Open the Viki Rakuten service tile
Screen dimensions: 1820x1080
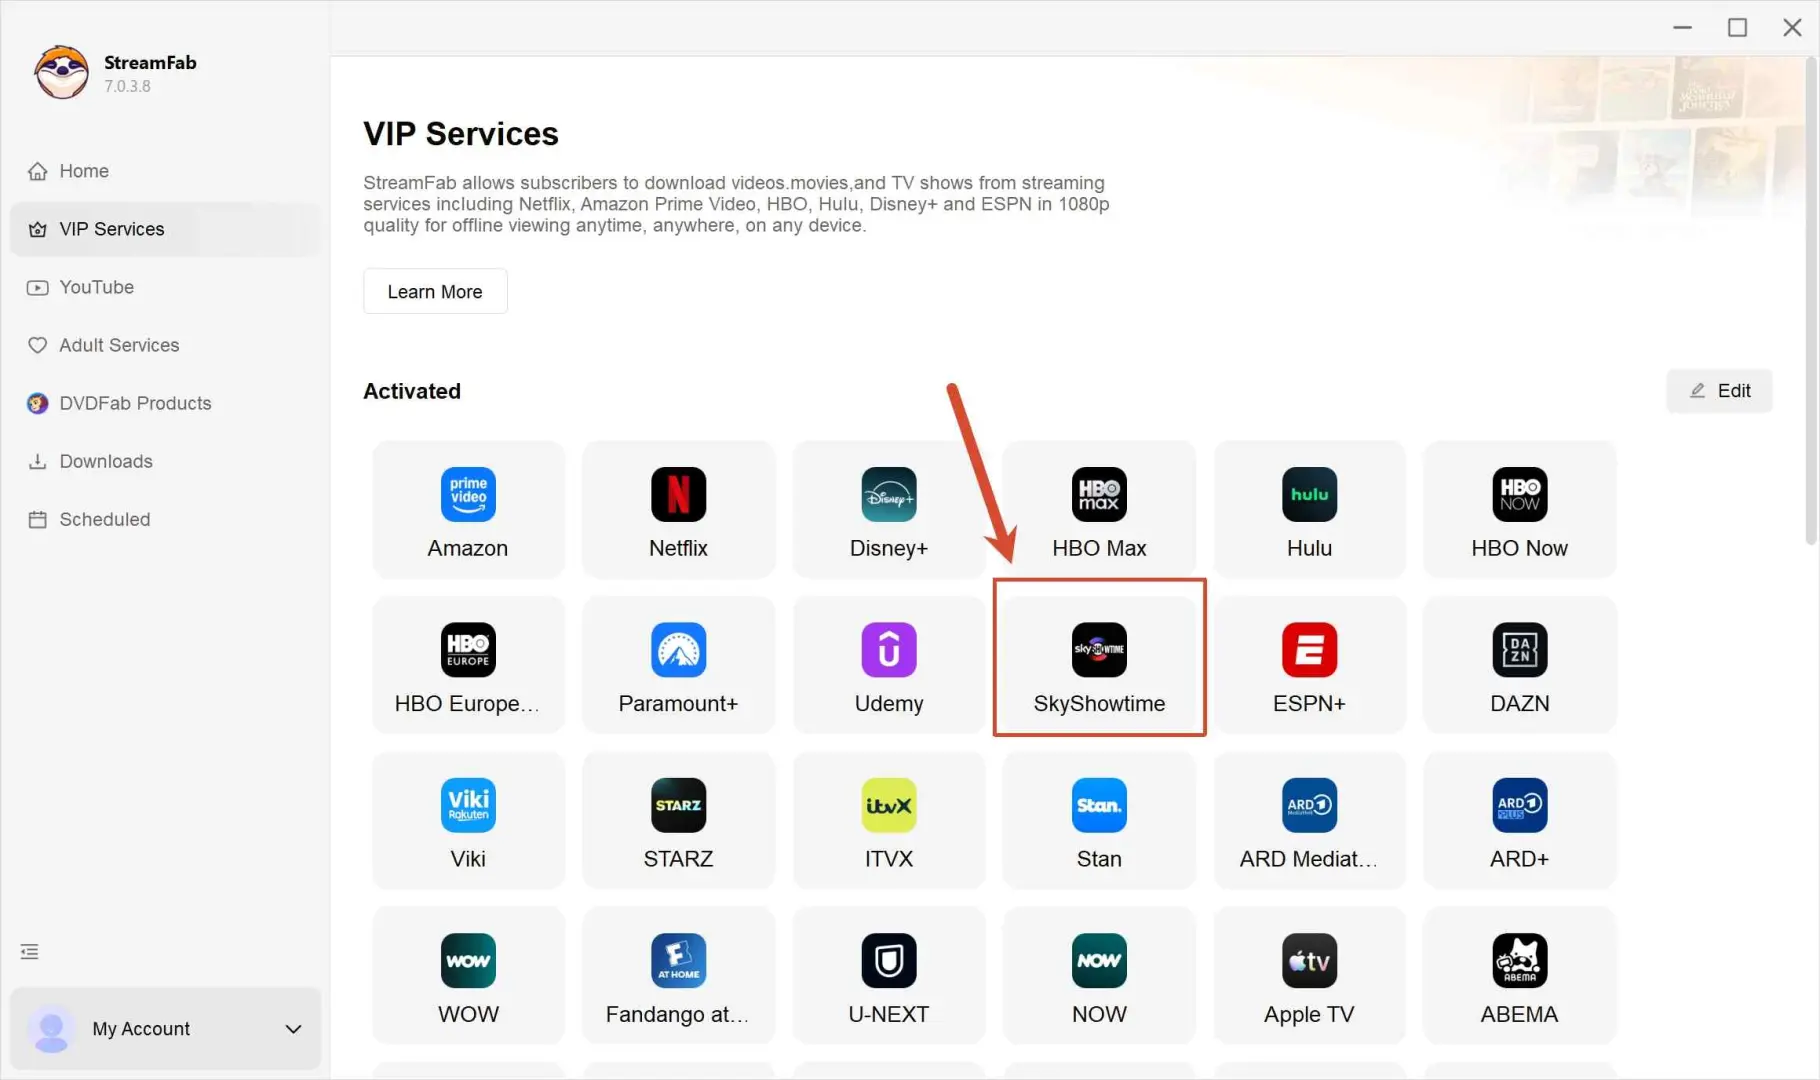(468, 820)
